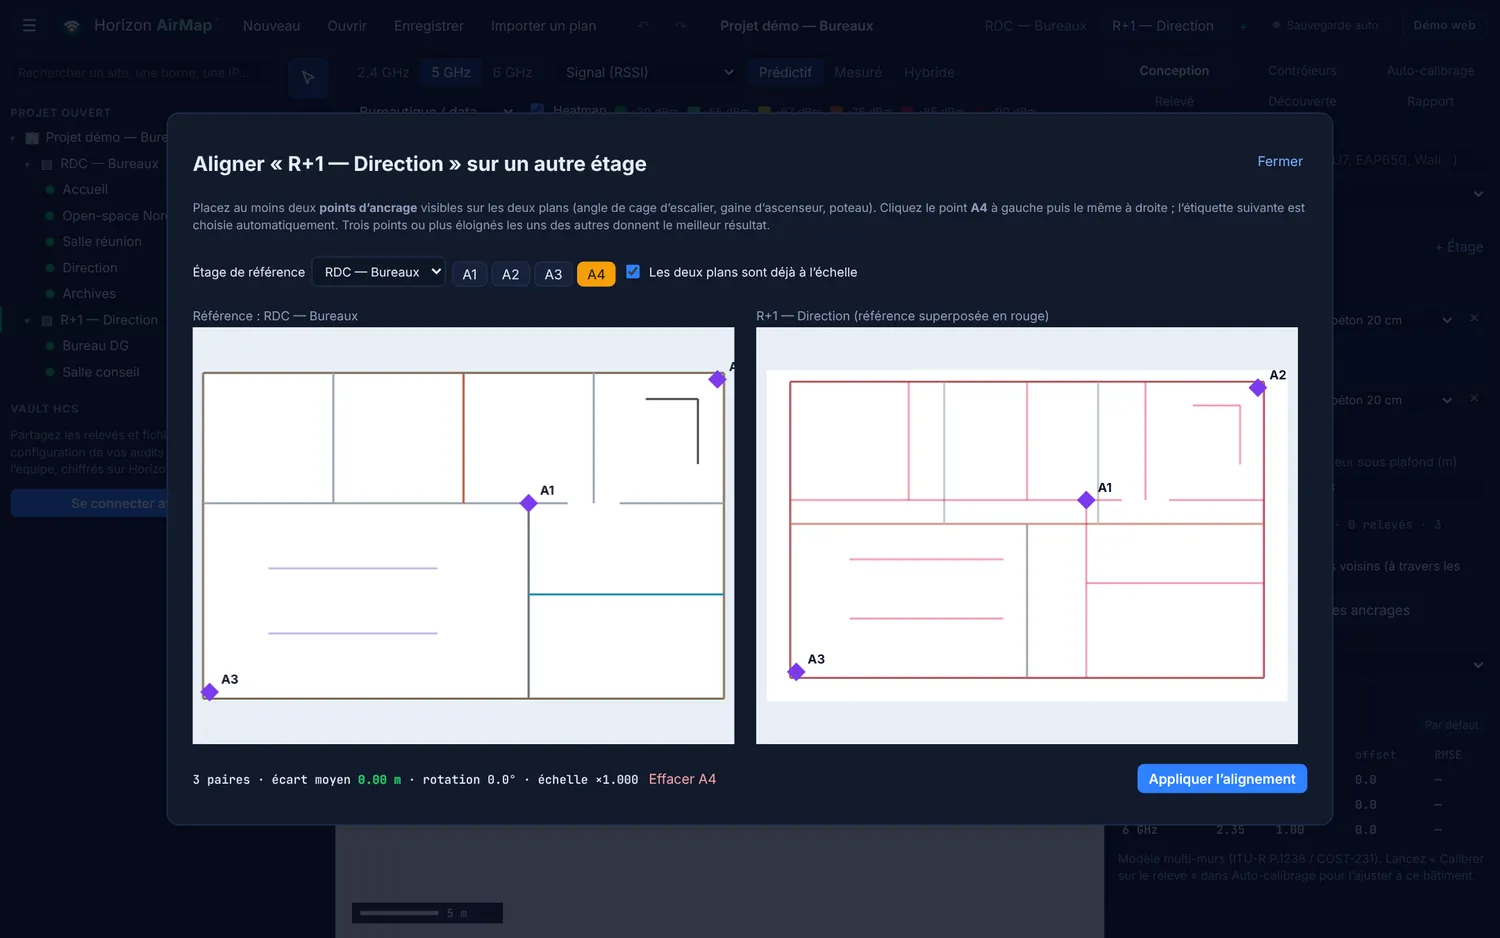
Task: Open first béton 20 cm dropdown
Action: pos(1392,320)
